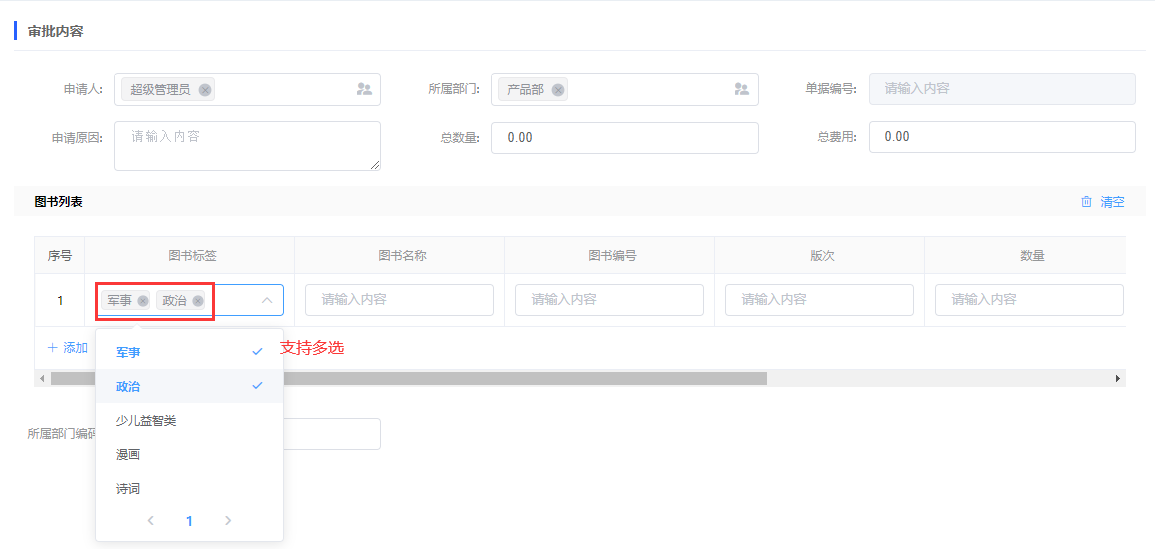1155x549 pixels.
Task: Go to previous page in dropdown pagination
Action: 151,520
